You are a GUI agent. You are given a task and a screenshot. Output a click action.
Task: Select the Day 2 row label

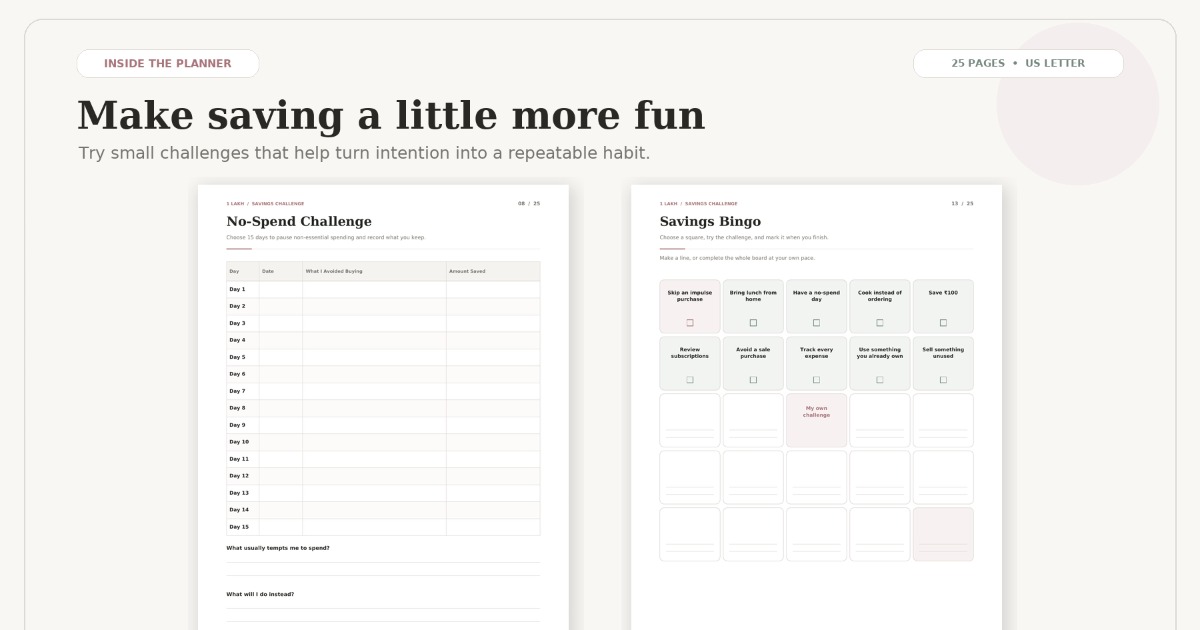[237, 306]
